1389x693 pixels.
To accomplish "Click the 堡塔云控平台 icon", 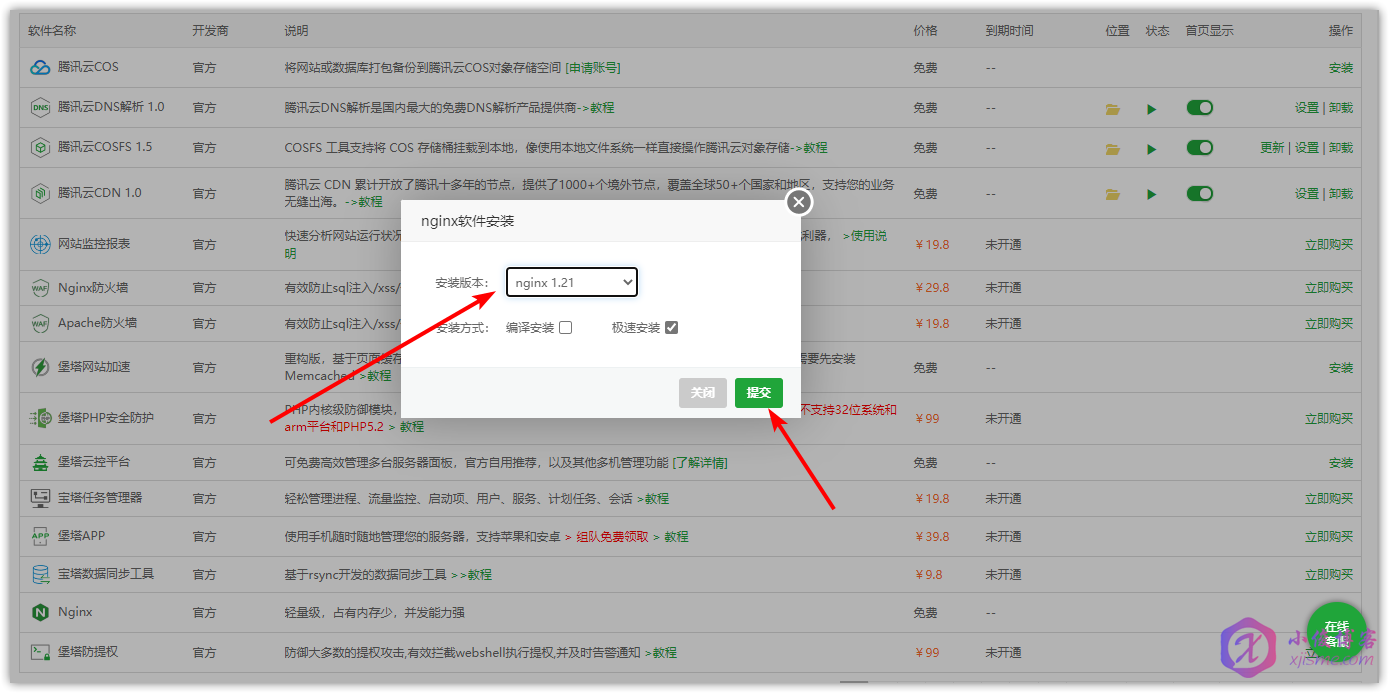I will (x=40, y=462).
